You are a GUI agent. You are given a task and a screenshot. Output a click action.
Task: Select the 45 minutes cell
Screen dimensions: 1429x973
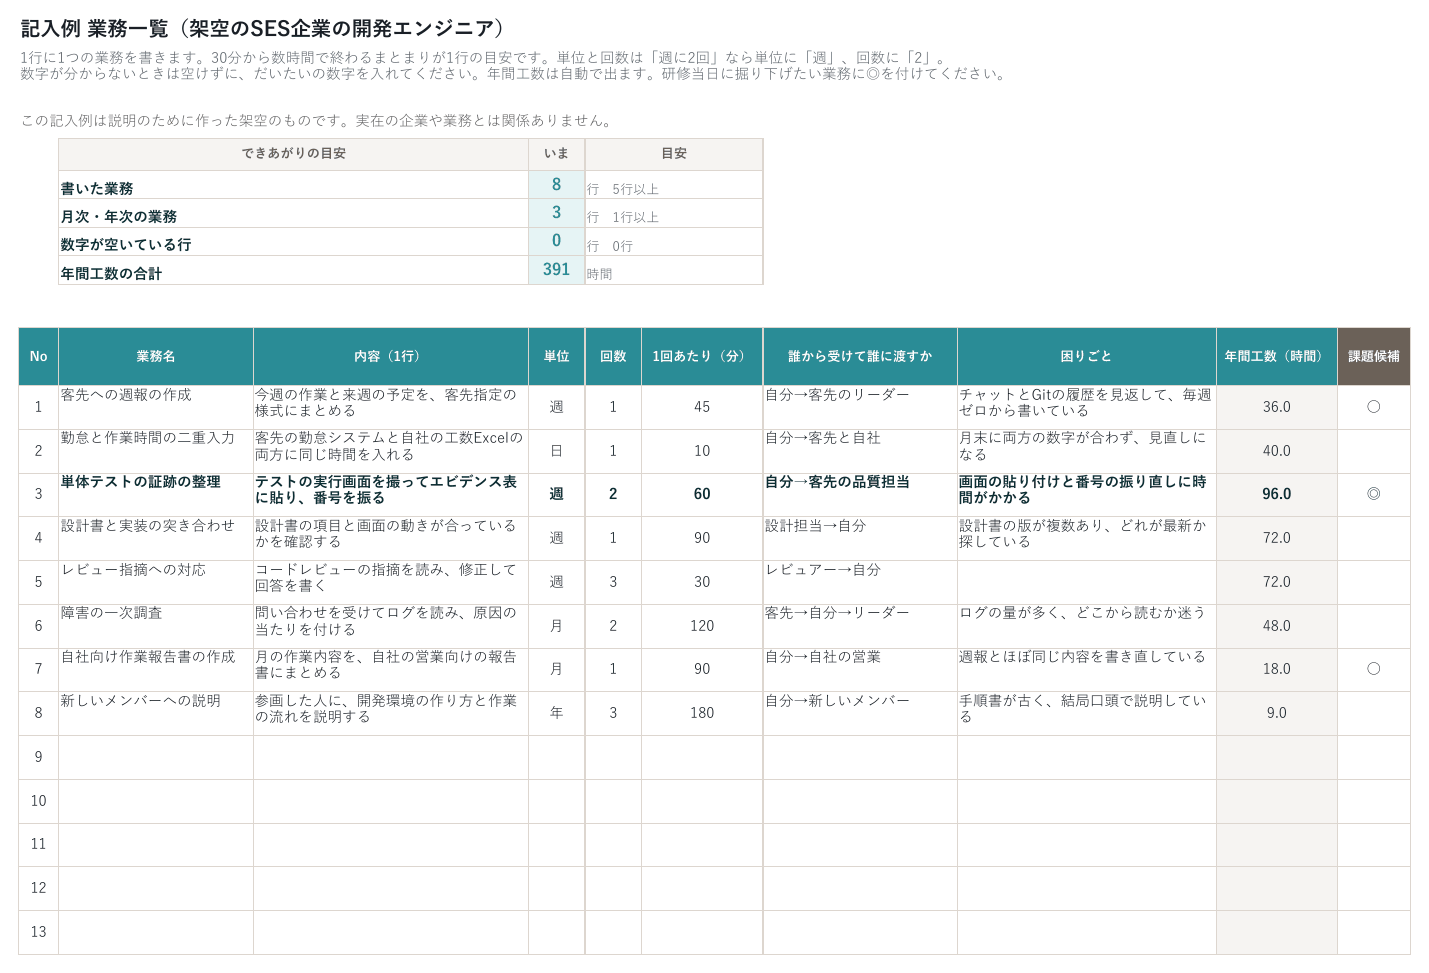coord(702,407)
